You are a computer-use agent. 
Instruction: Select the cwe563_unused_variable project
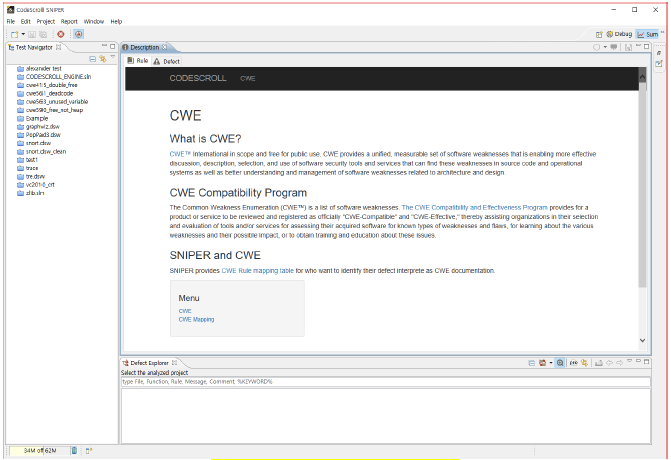pyautogui.click(x=52, y=102)
